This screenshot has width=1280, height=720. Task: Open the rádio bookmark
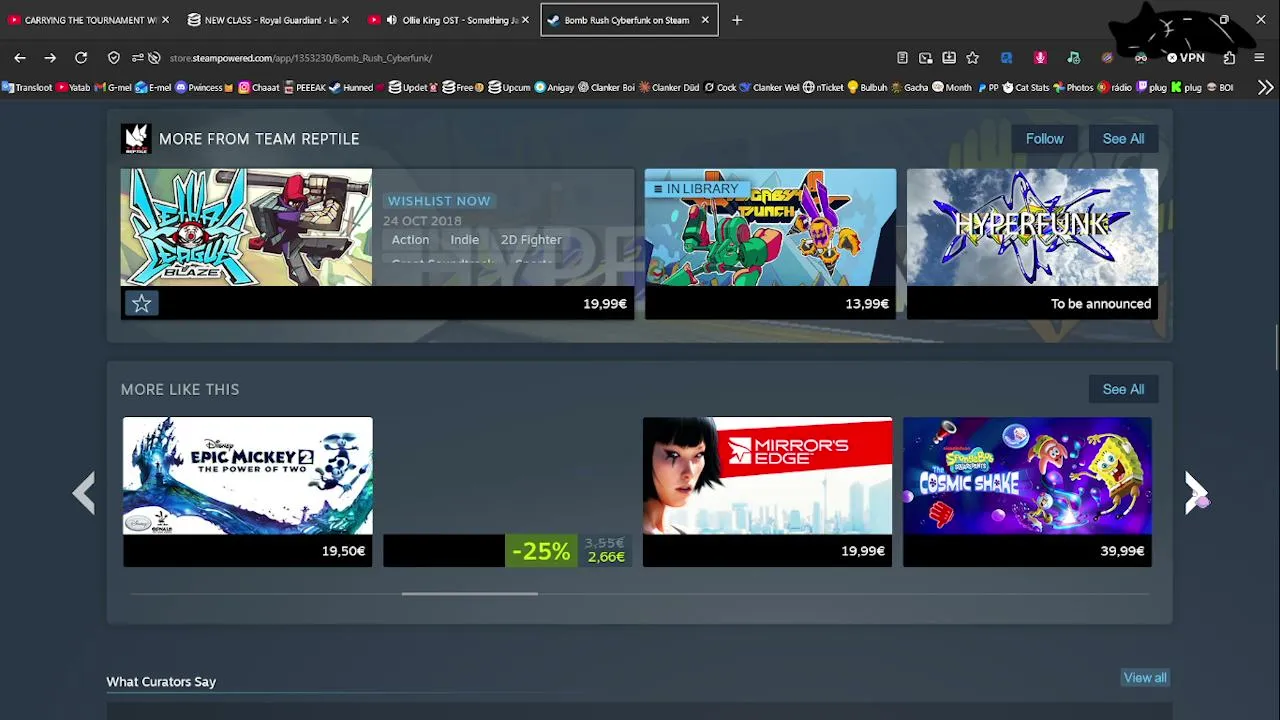[x=1114, y=87]
